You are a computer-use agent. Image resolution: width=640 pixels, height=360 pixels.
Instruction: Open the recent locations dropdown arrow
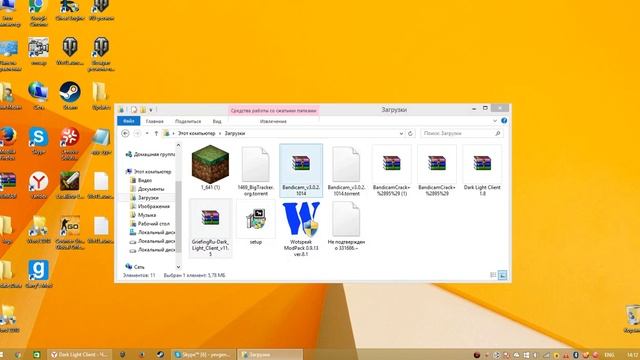pyautogui.click(x=147, y=133)
